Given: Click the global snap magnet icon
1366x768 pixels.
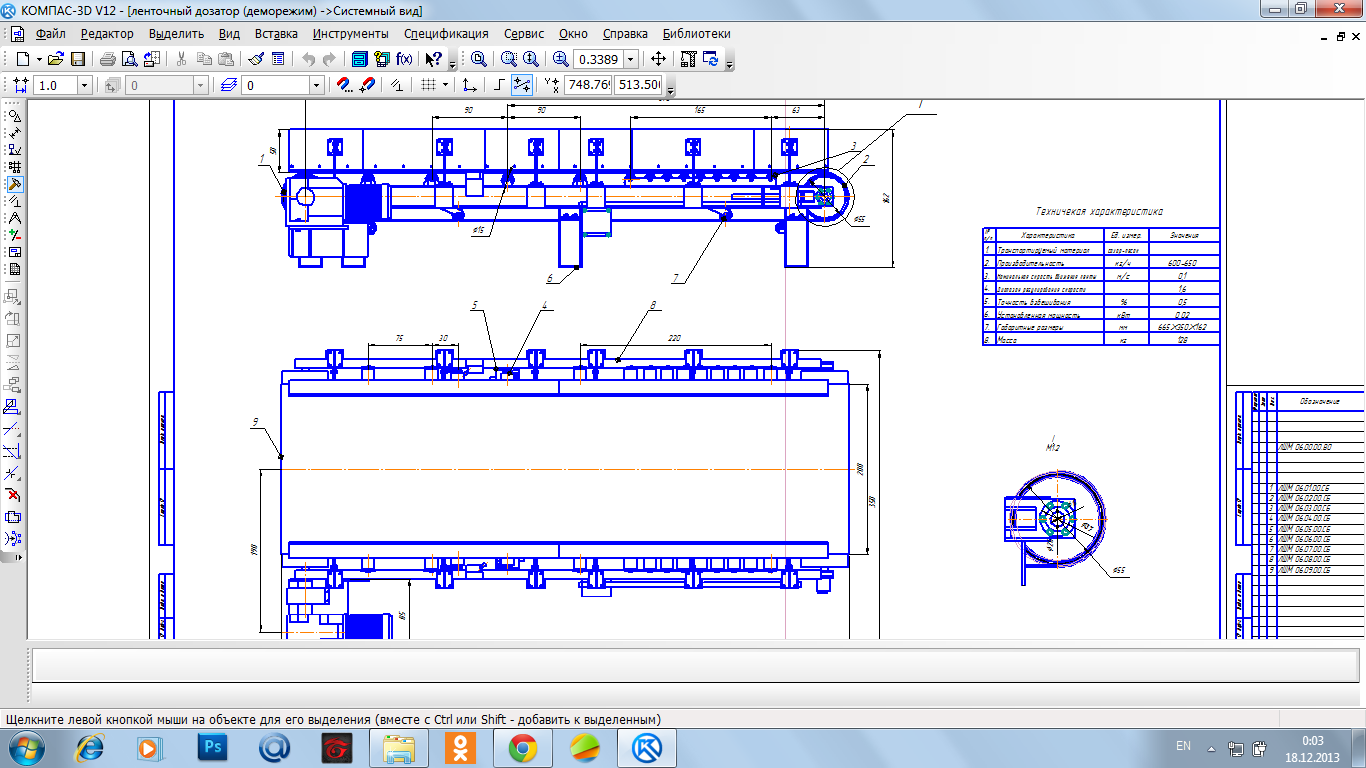Looking at the screenshot, I should point(367,85).
